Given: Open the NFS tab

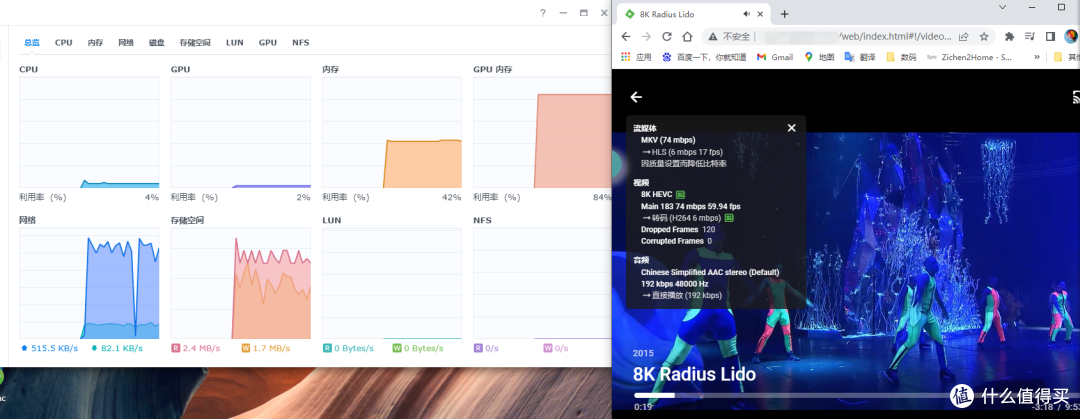Looking at the screenshot, I should [x=300, y=43].
